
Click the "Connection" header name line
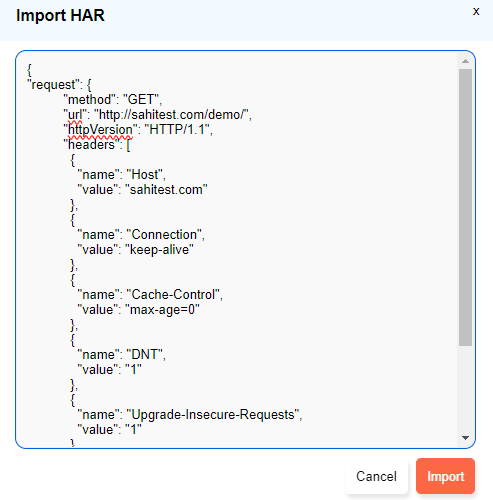pos(141,235)
